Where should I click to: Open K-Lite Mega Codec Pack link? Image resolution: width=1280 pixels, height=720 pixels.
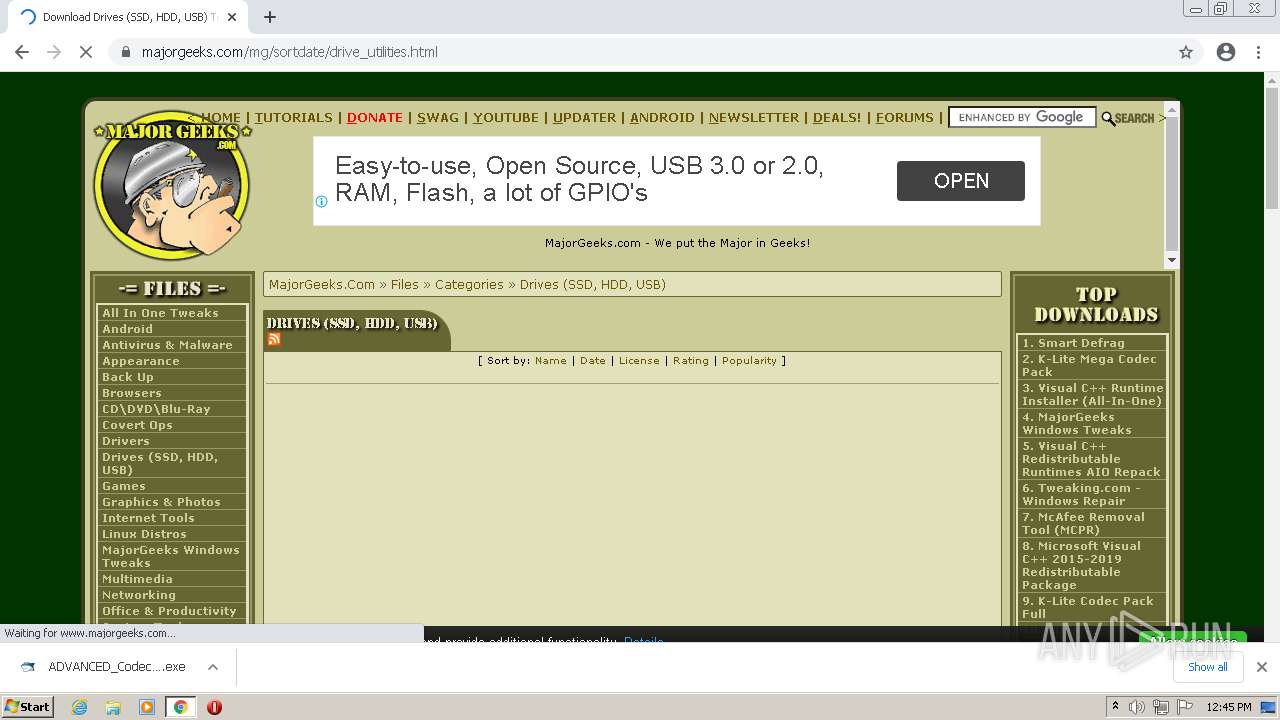1092,365
